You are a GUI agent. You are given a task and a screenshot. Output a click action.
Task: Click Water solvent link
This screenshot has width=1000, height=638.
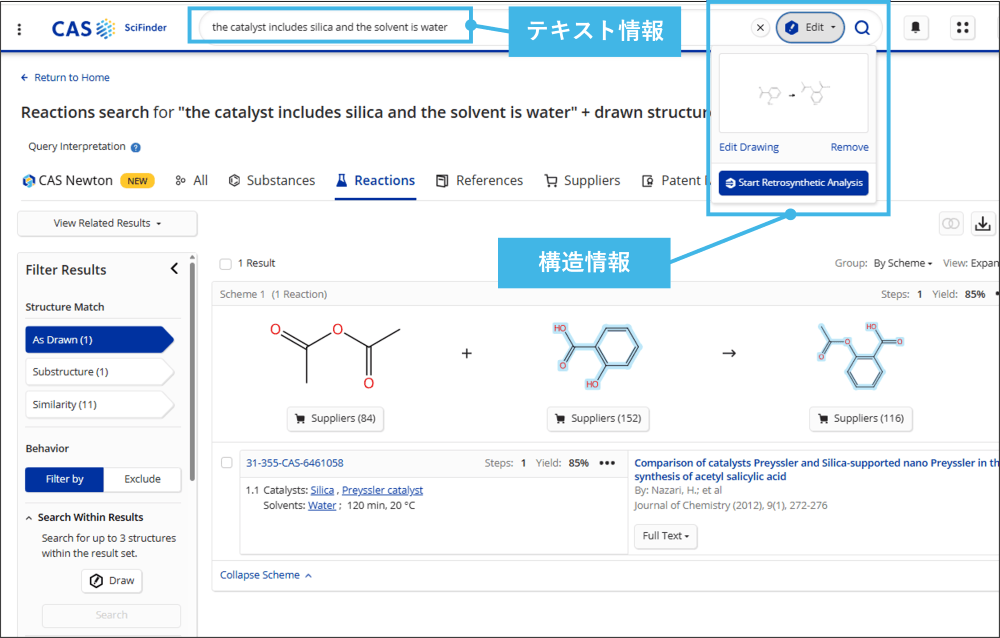[322, 505]
